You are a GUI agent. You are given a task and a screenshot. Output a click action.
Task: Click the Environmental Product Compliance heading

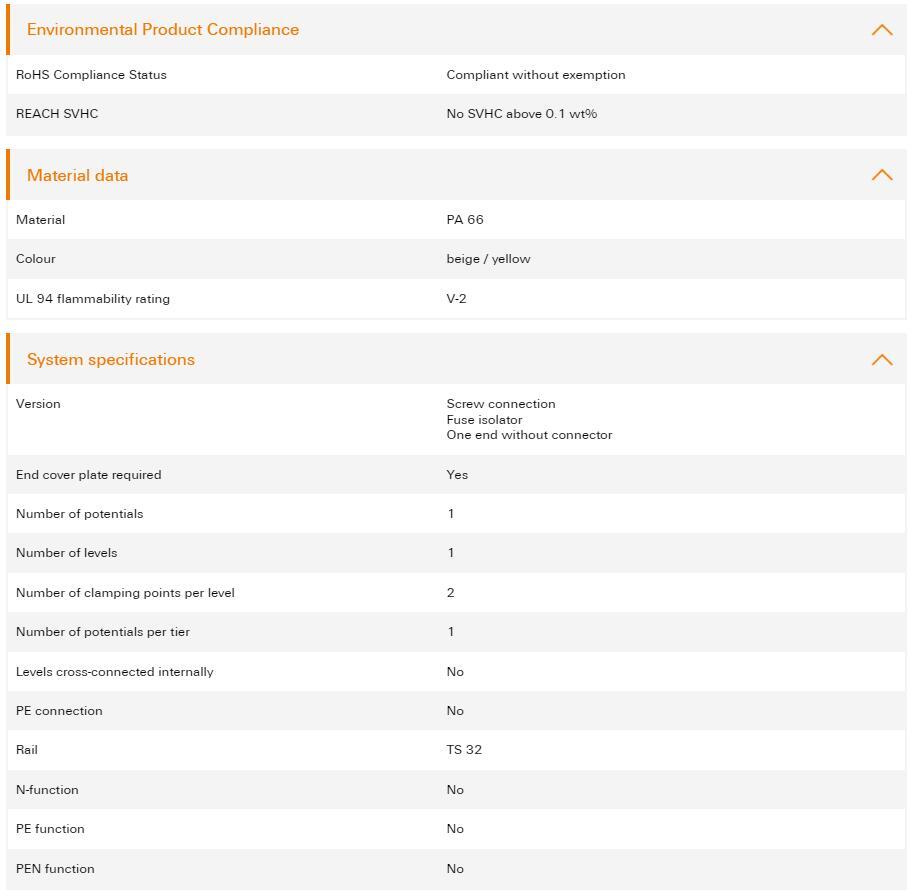(163, 30)
